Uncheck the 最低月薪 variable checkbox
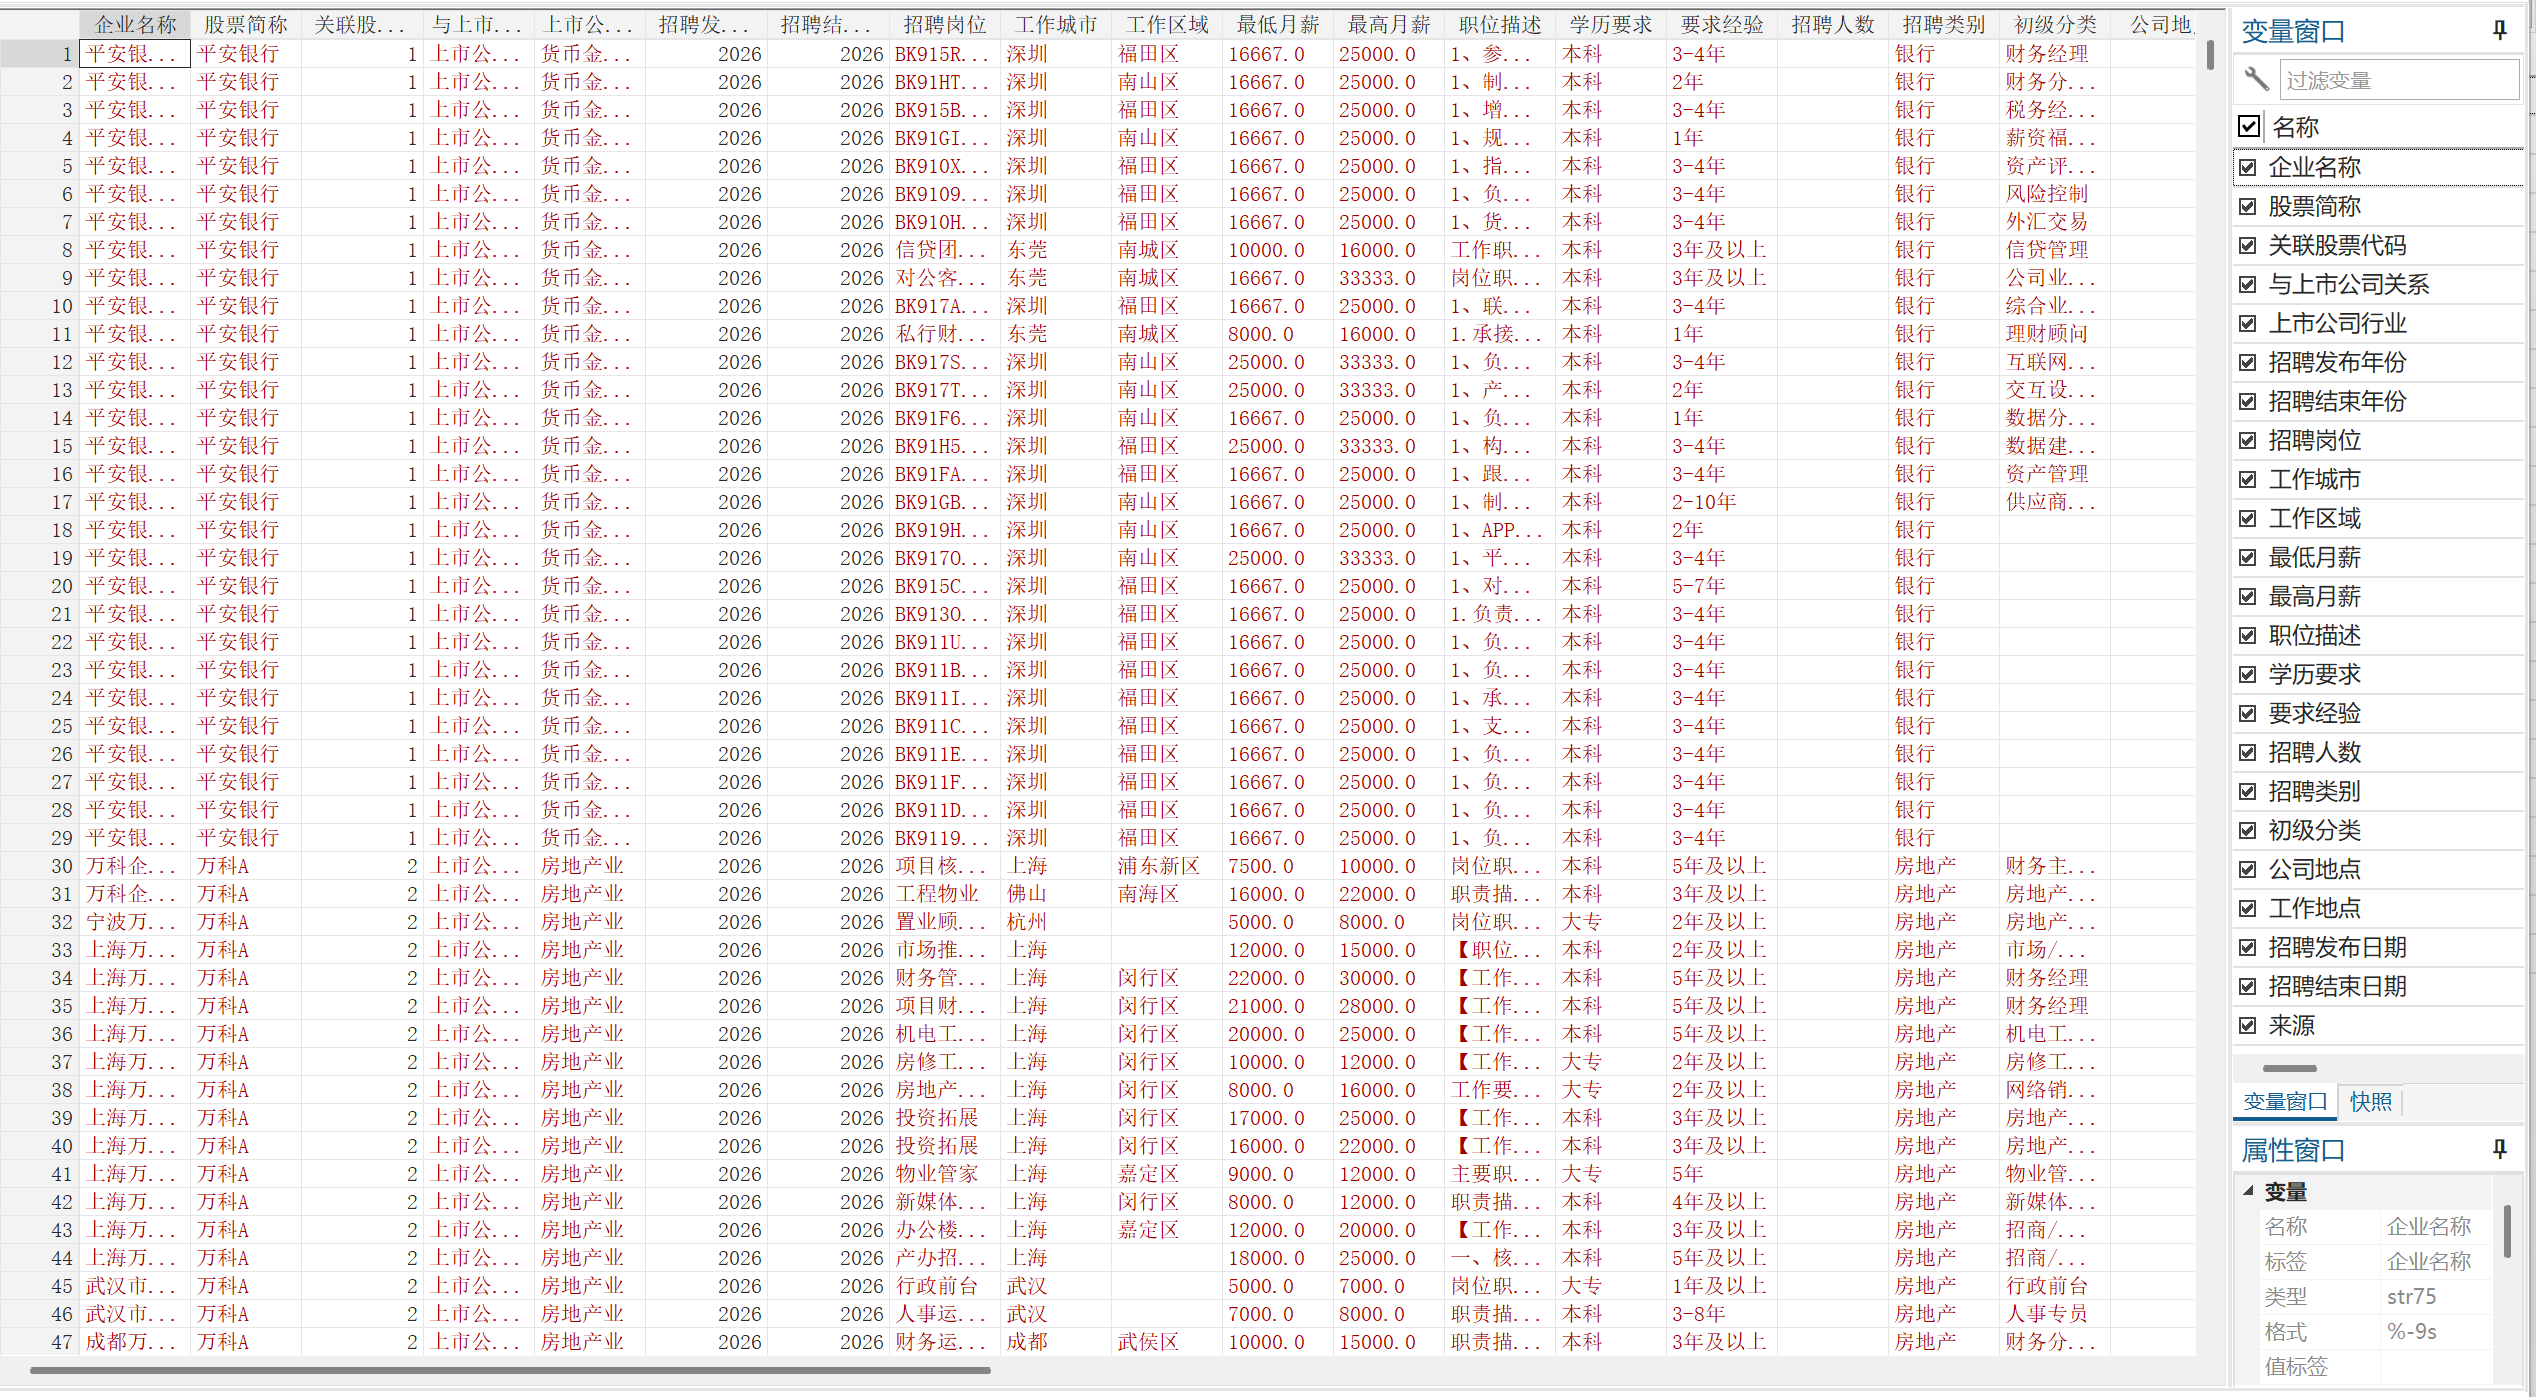This screenshot has width=2536, height=1397. tap(2248, 558)
